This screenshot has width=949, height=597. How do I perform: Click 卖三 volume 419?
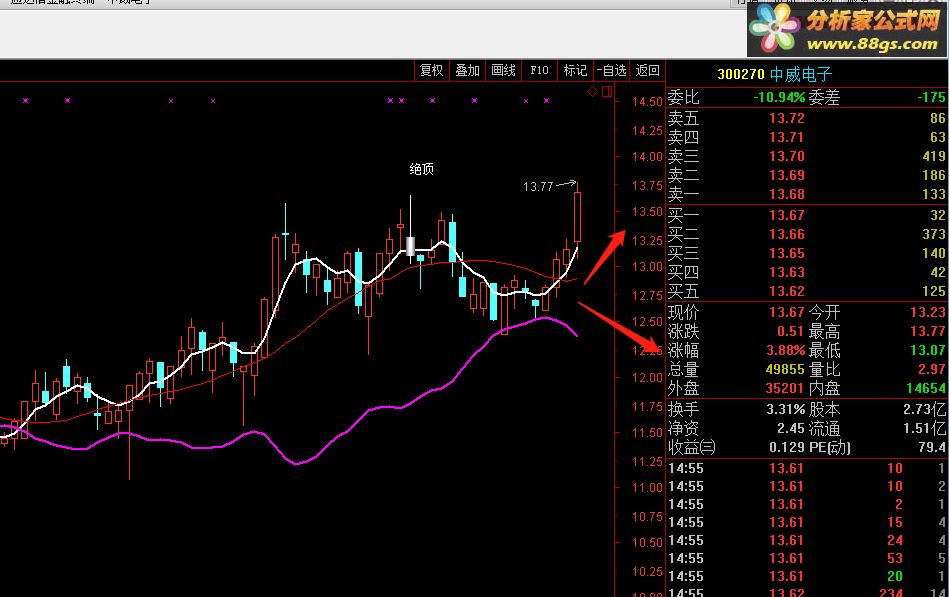tap(934, 156)
